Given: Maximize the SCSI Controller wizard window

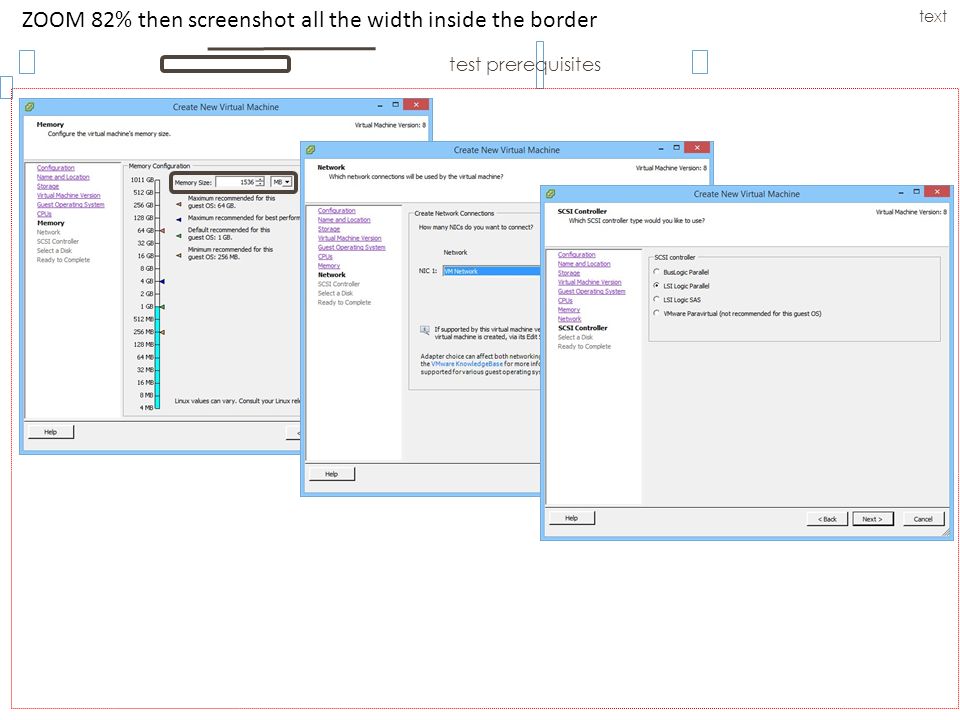Looking at the screenshot, I should 916,192.
